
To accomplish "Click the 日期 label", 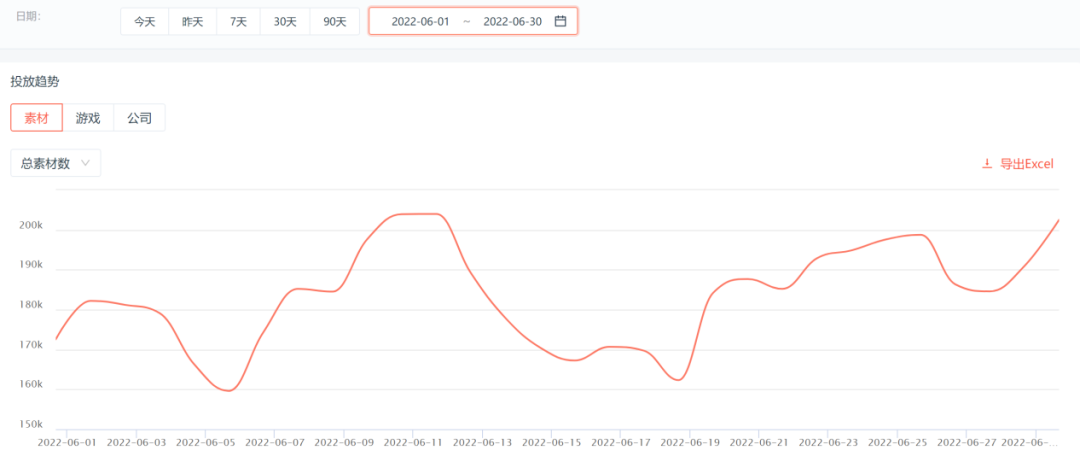I will tap(28, 16).
